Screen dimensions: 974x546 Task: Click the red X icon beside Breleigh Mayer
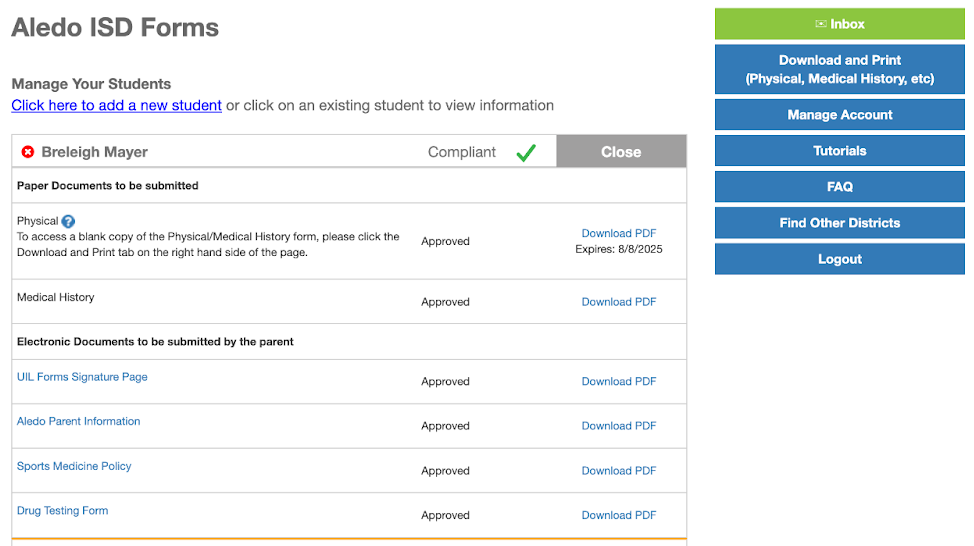[28, 152]
